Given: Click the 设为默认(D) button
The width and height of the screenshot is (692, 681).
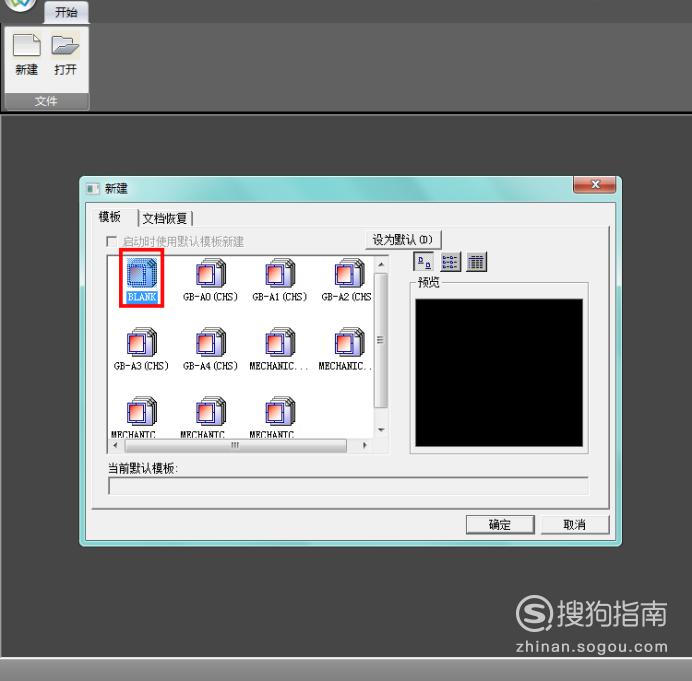Looking at the screenshot, I should tap(403, 240).
